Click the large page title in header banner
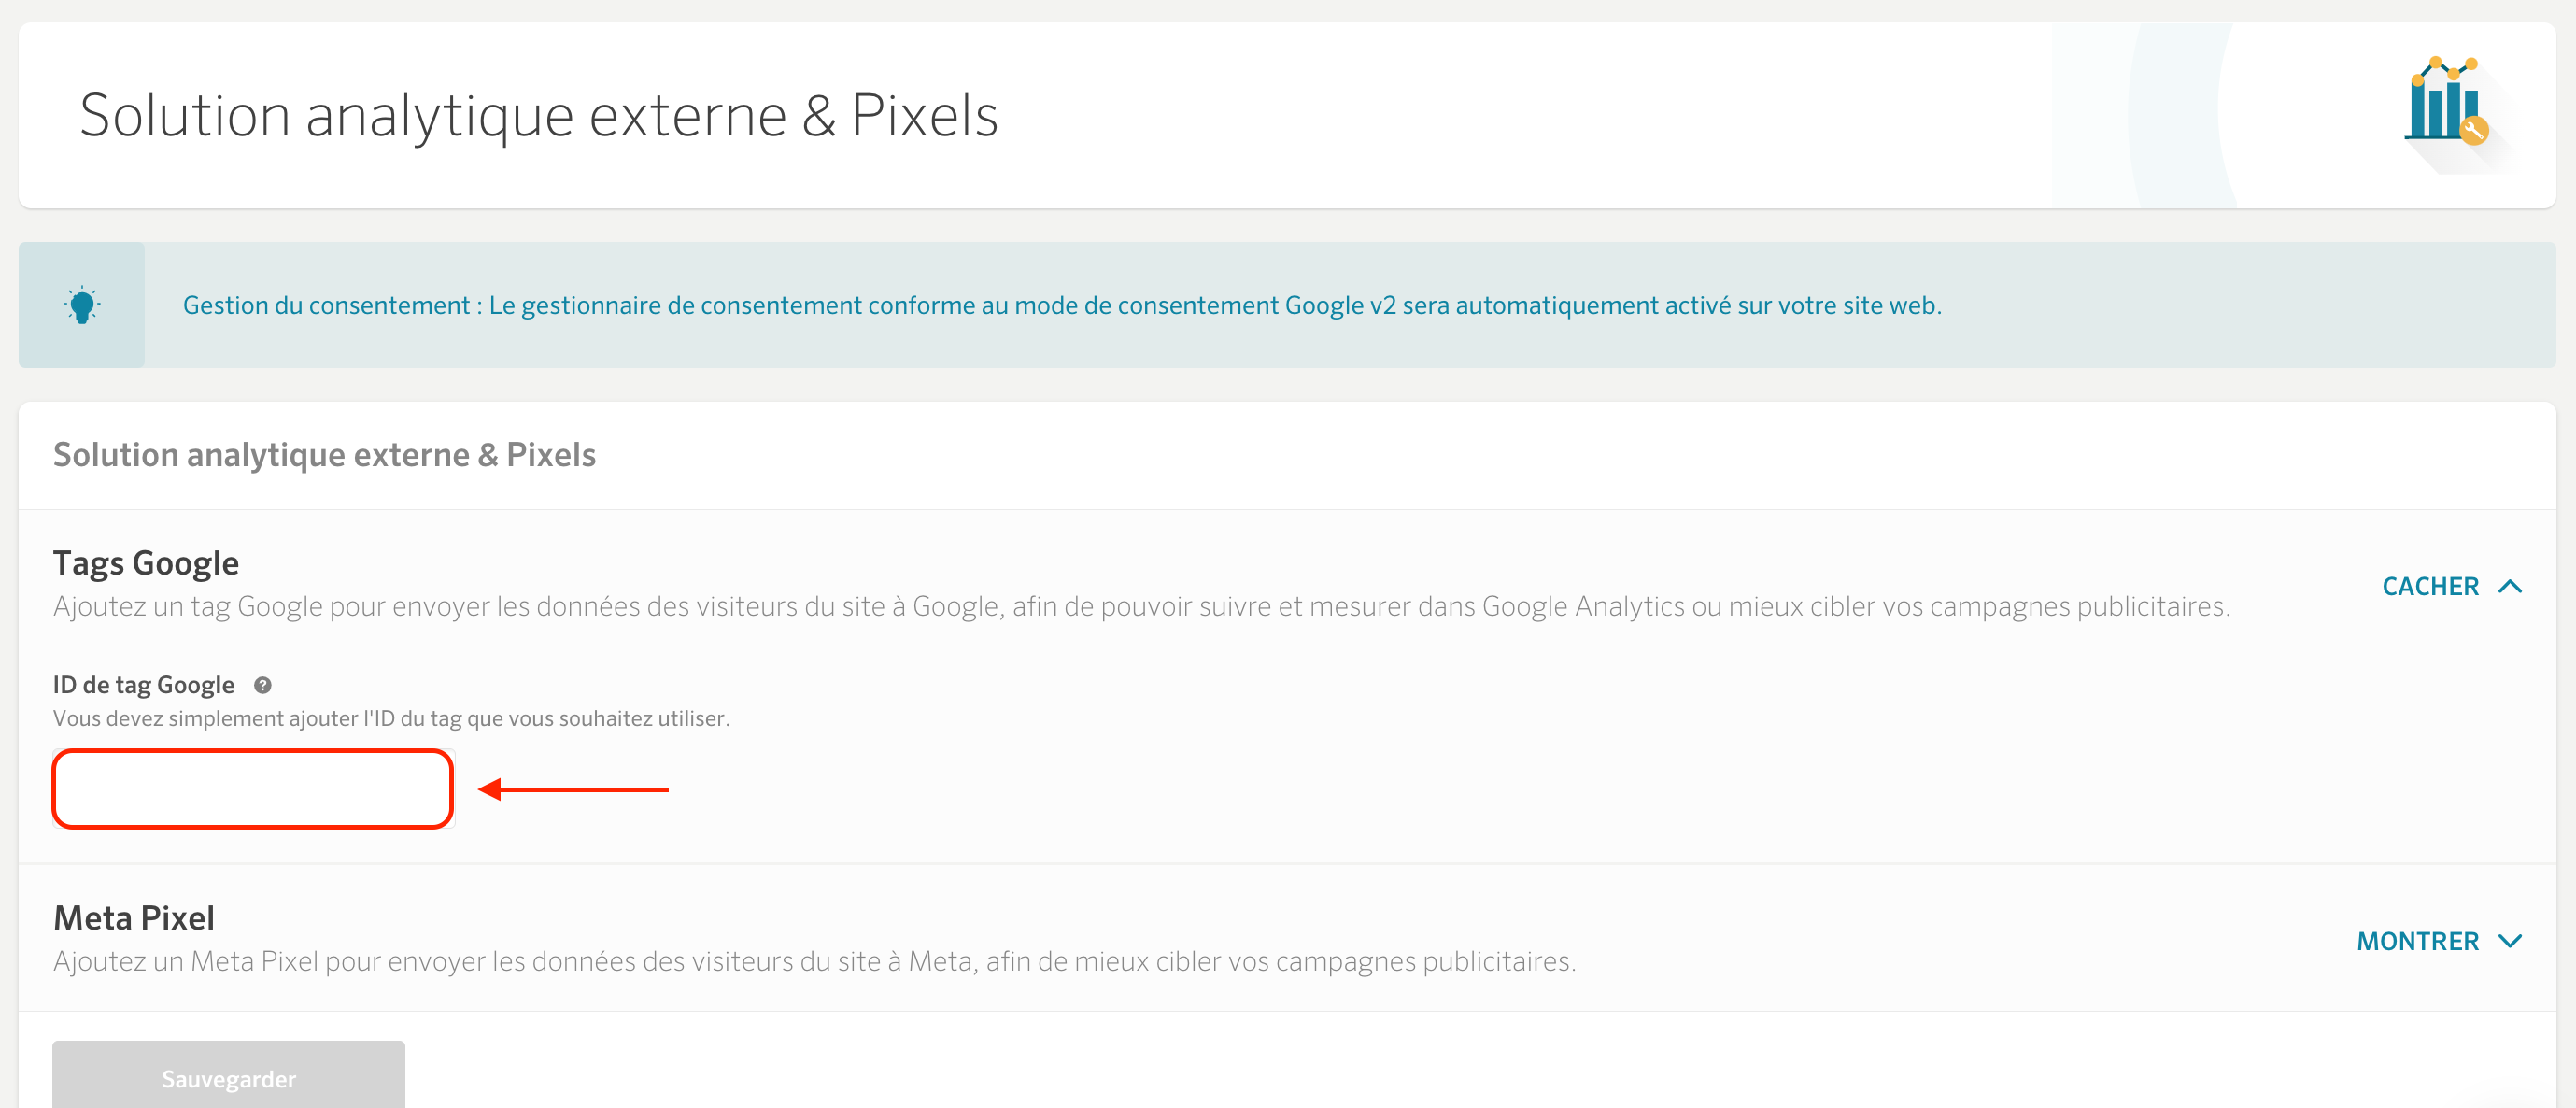Screen dimensions: 2576x1108 pyautogui.click(x=539, y=115)
